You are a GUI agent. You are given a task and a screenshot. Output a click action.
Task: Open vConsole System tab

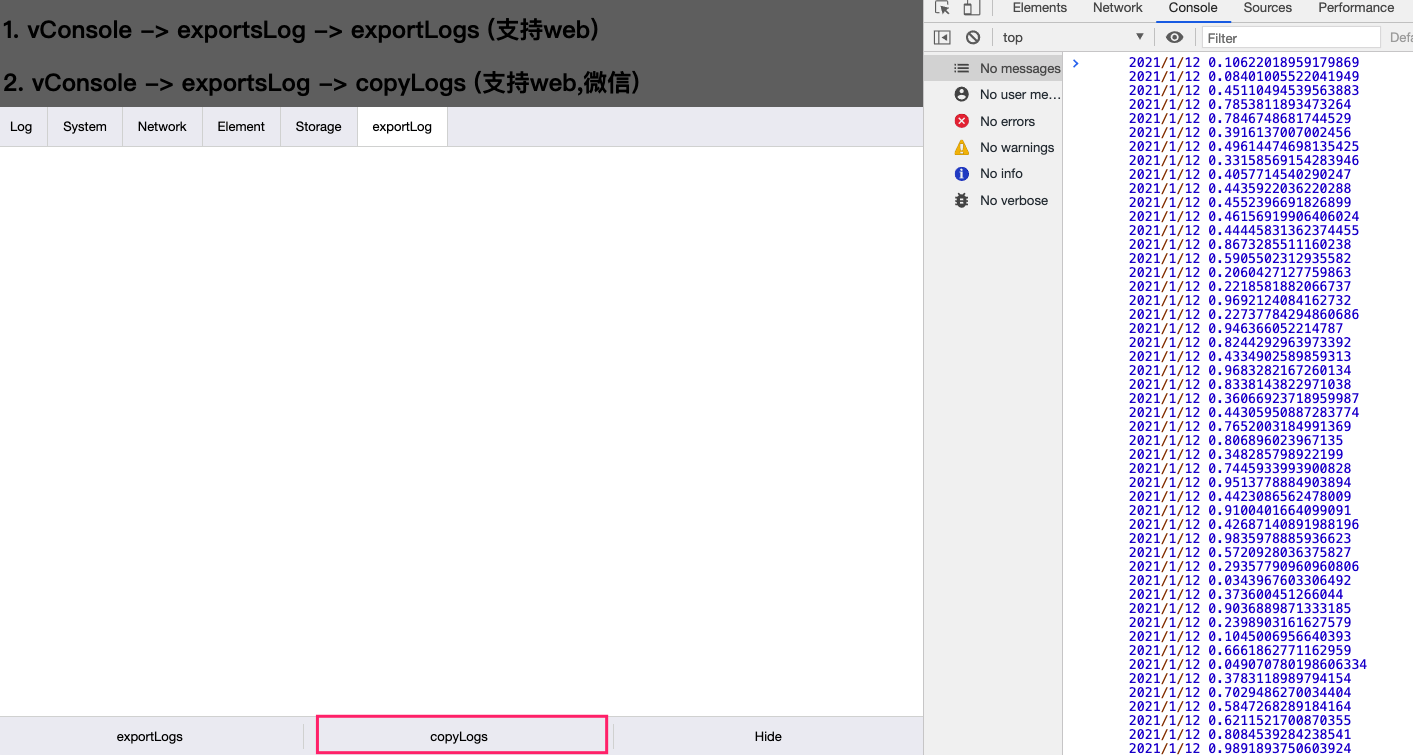click(85, 127)
